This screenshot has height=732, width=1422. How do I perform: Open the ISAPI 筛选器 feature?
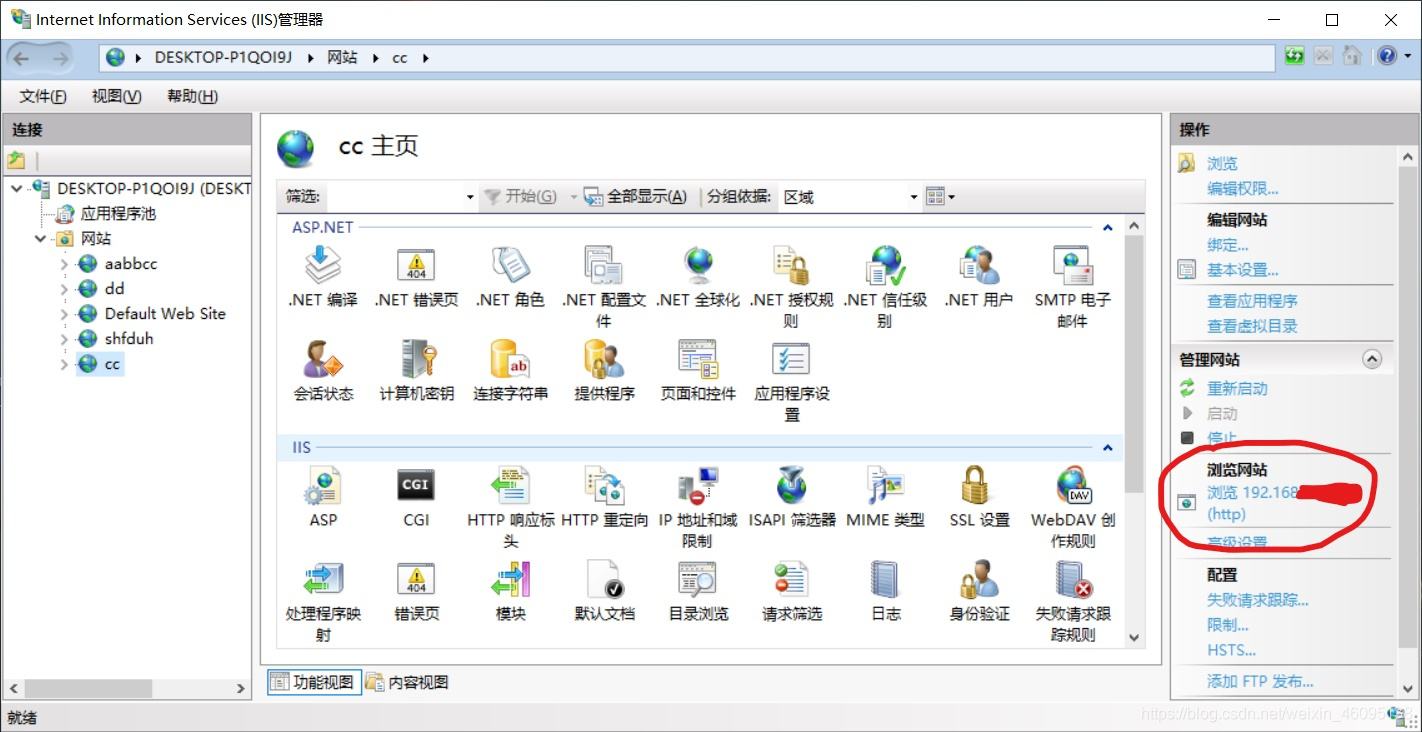pyautogui.click(x=792, y=497)
